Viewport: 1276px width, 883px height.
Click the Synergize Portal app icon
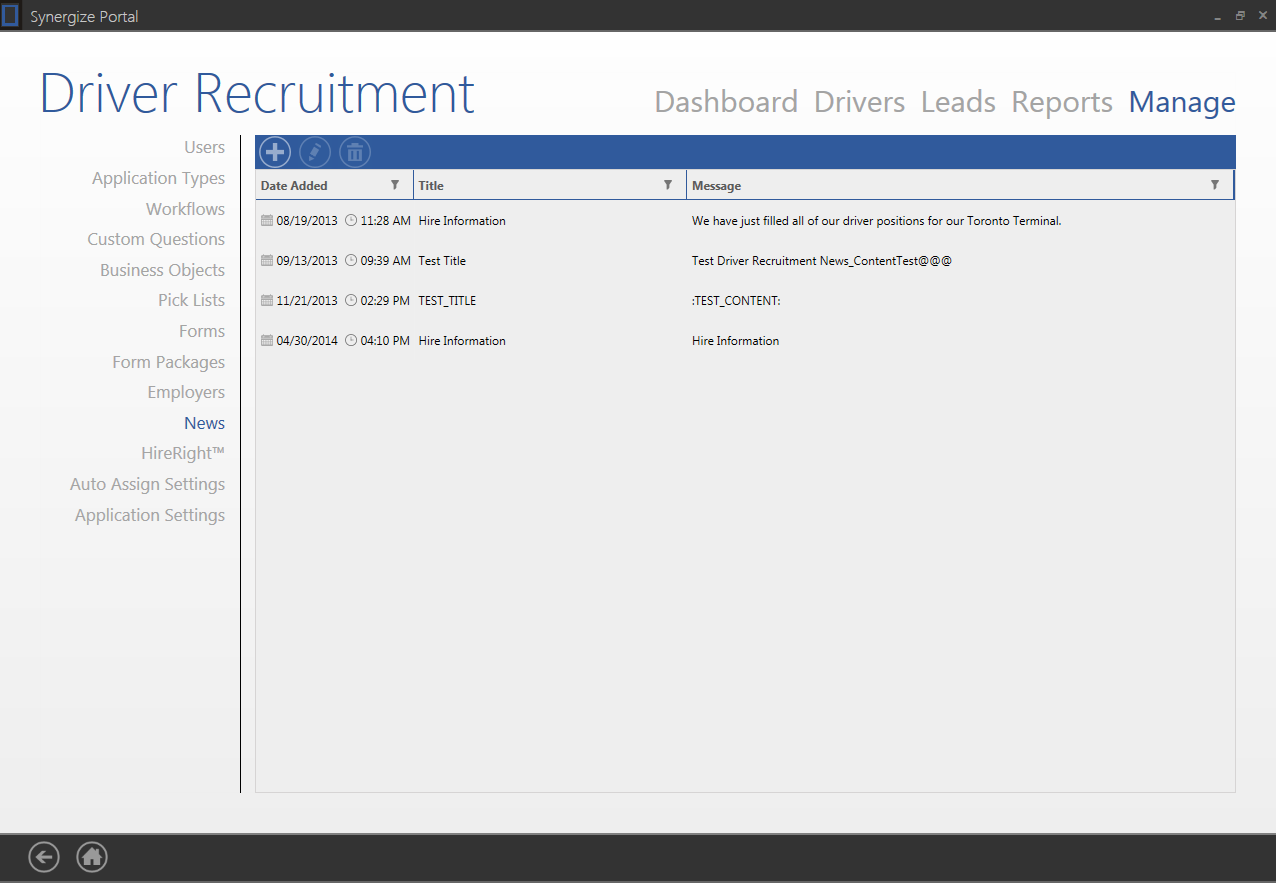click(x=10, y=16)
